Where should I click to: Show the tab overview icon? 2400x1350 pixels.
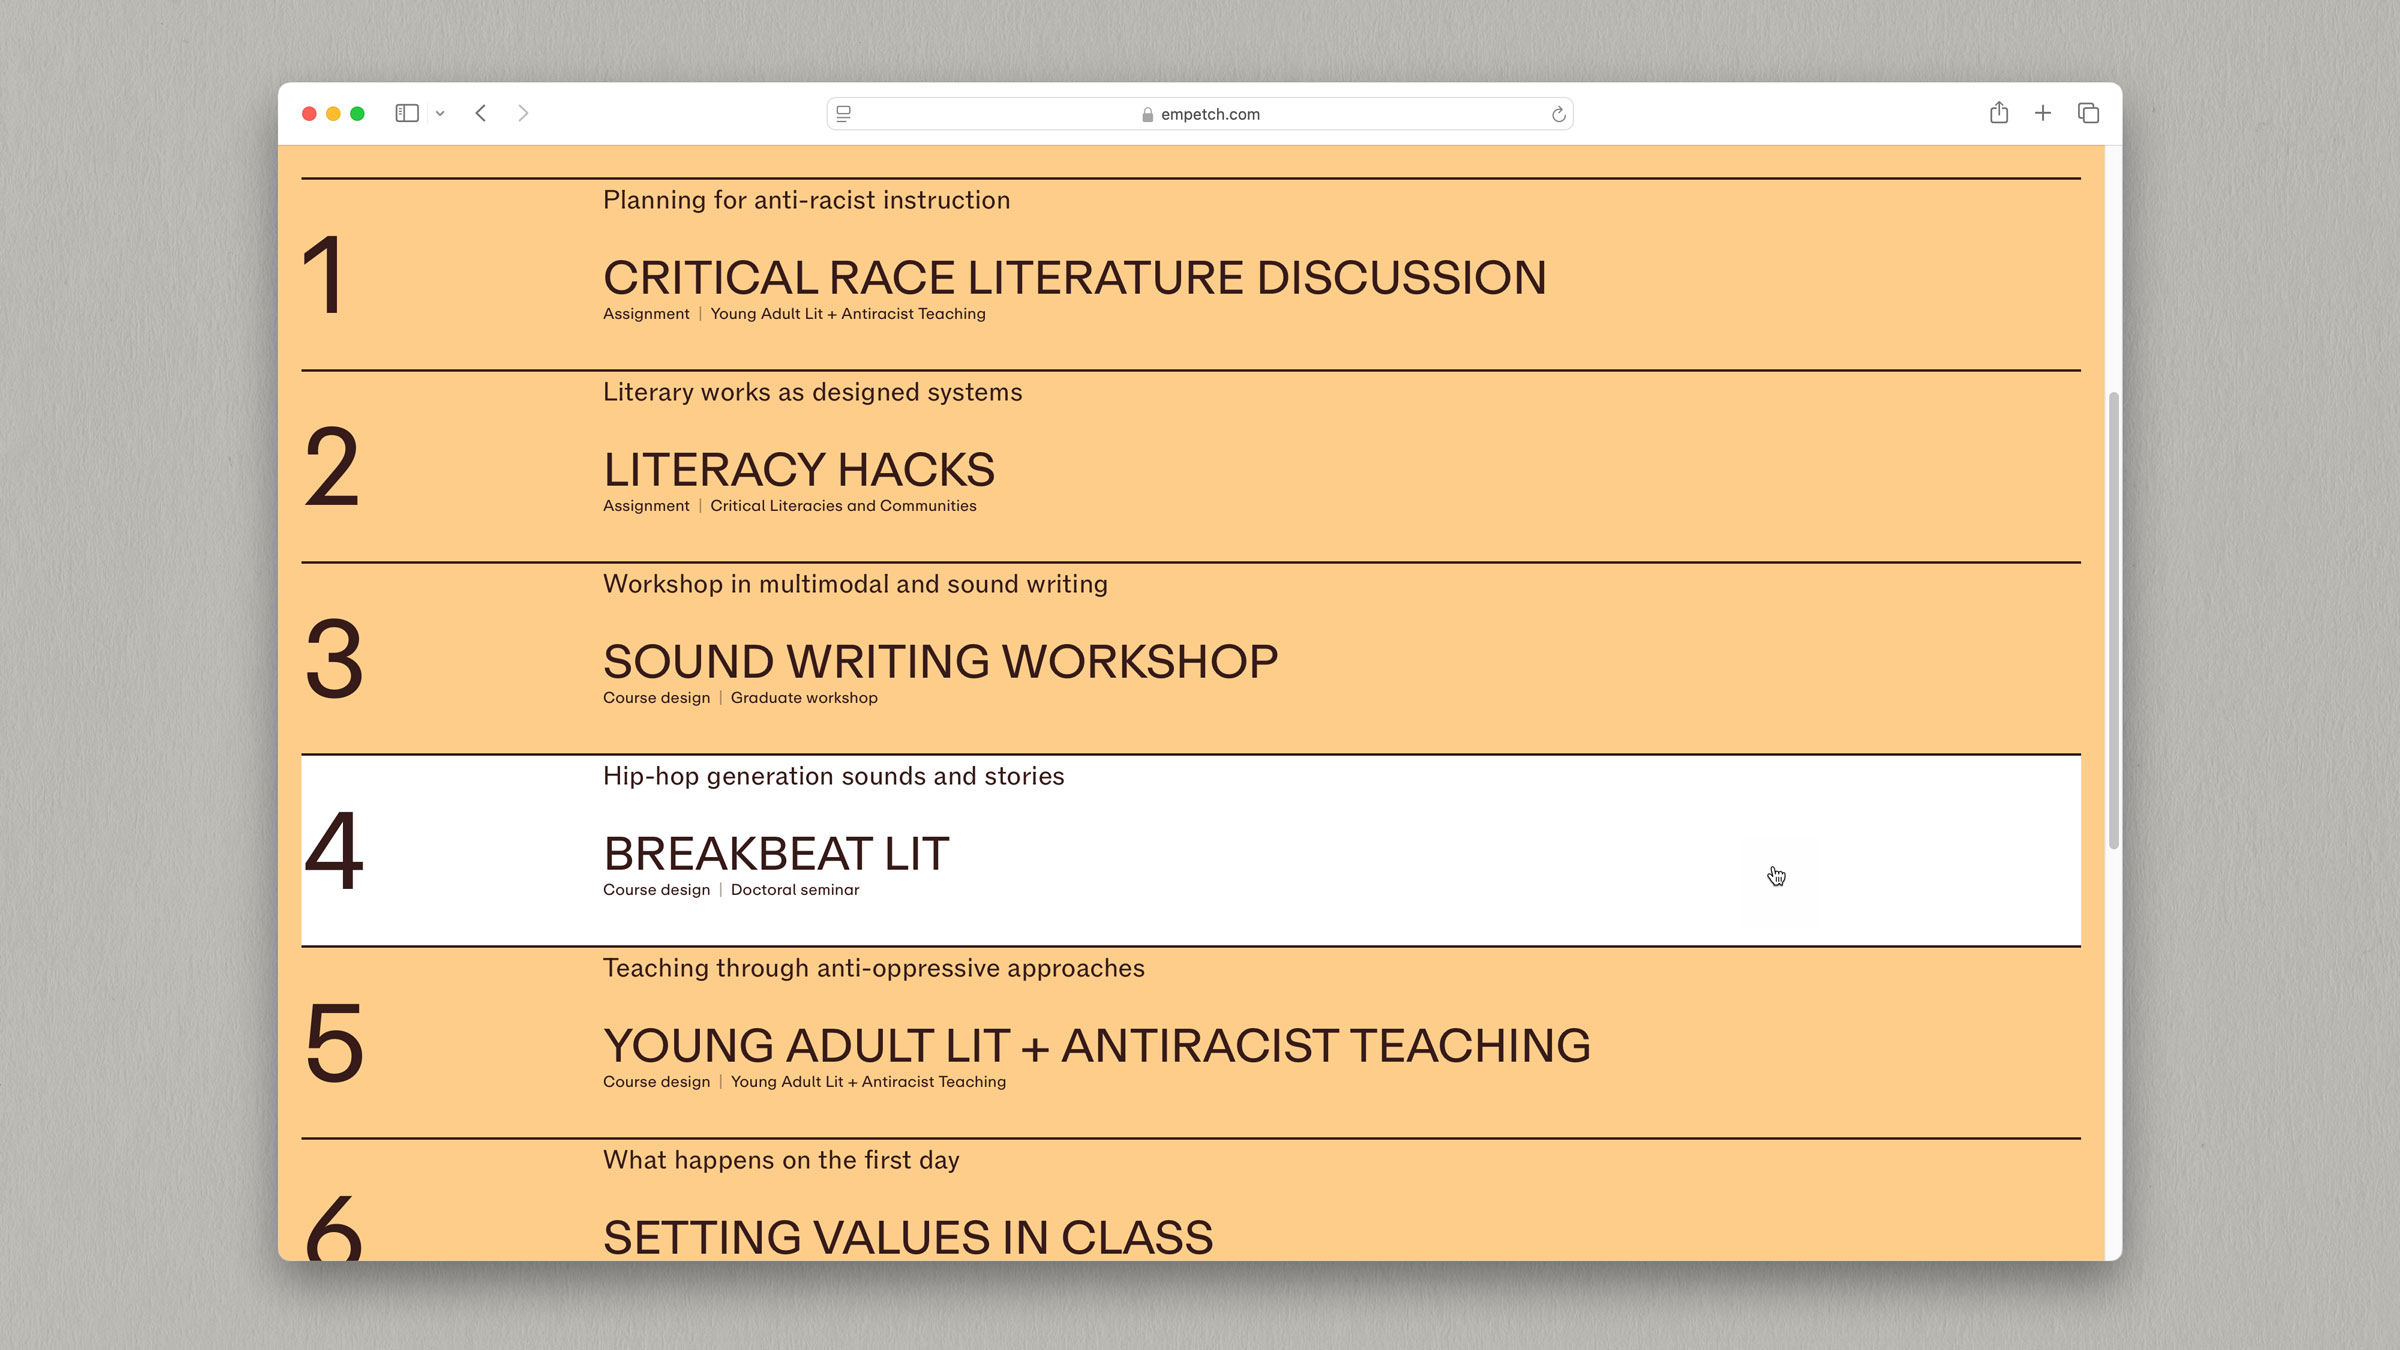pos(2088,113)
